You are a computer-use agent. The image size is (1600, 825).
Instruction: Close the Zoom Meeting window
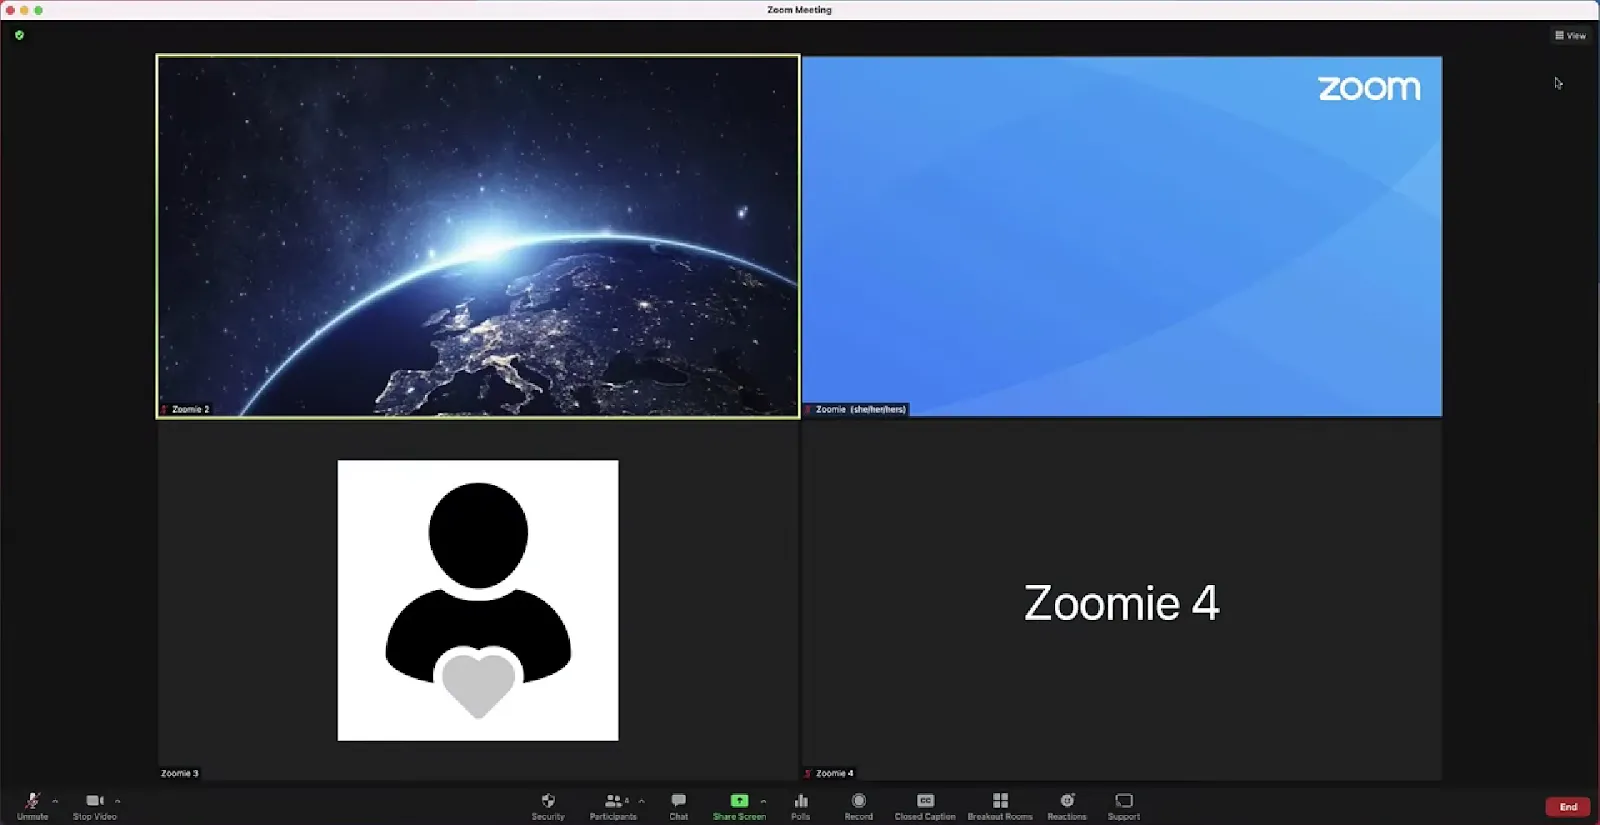pos(10,10)
